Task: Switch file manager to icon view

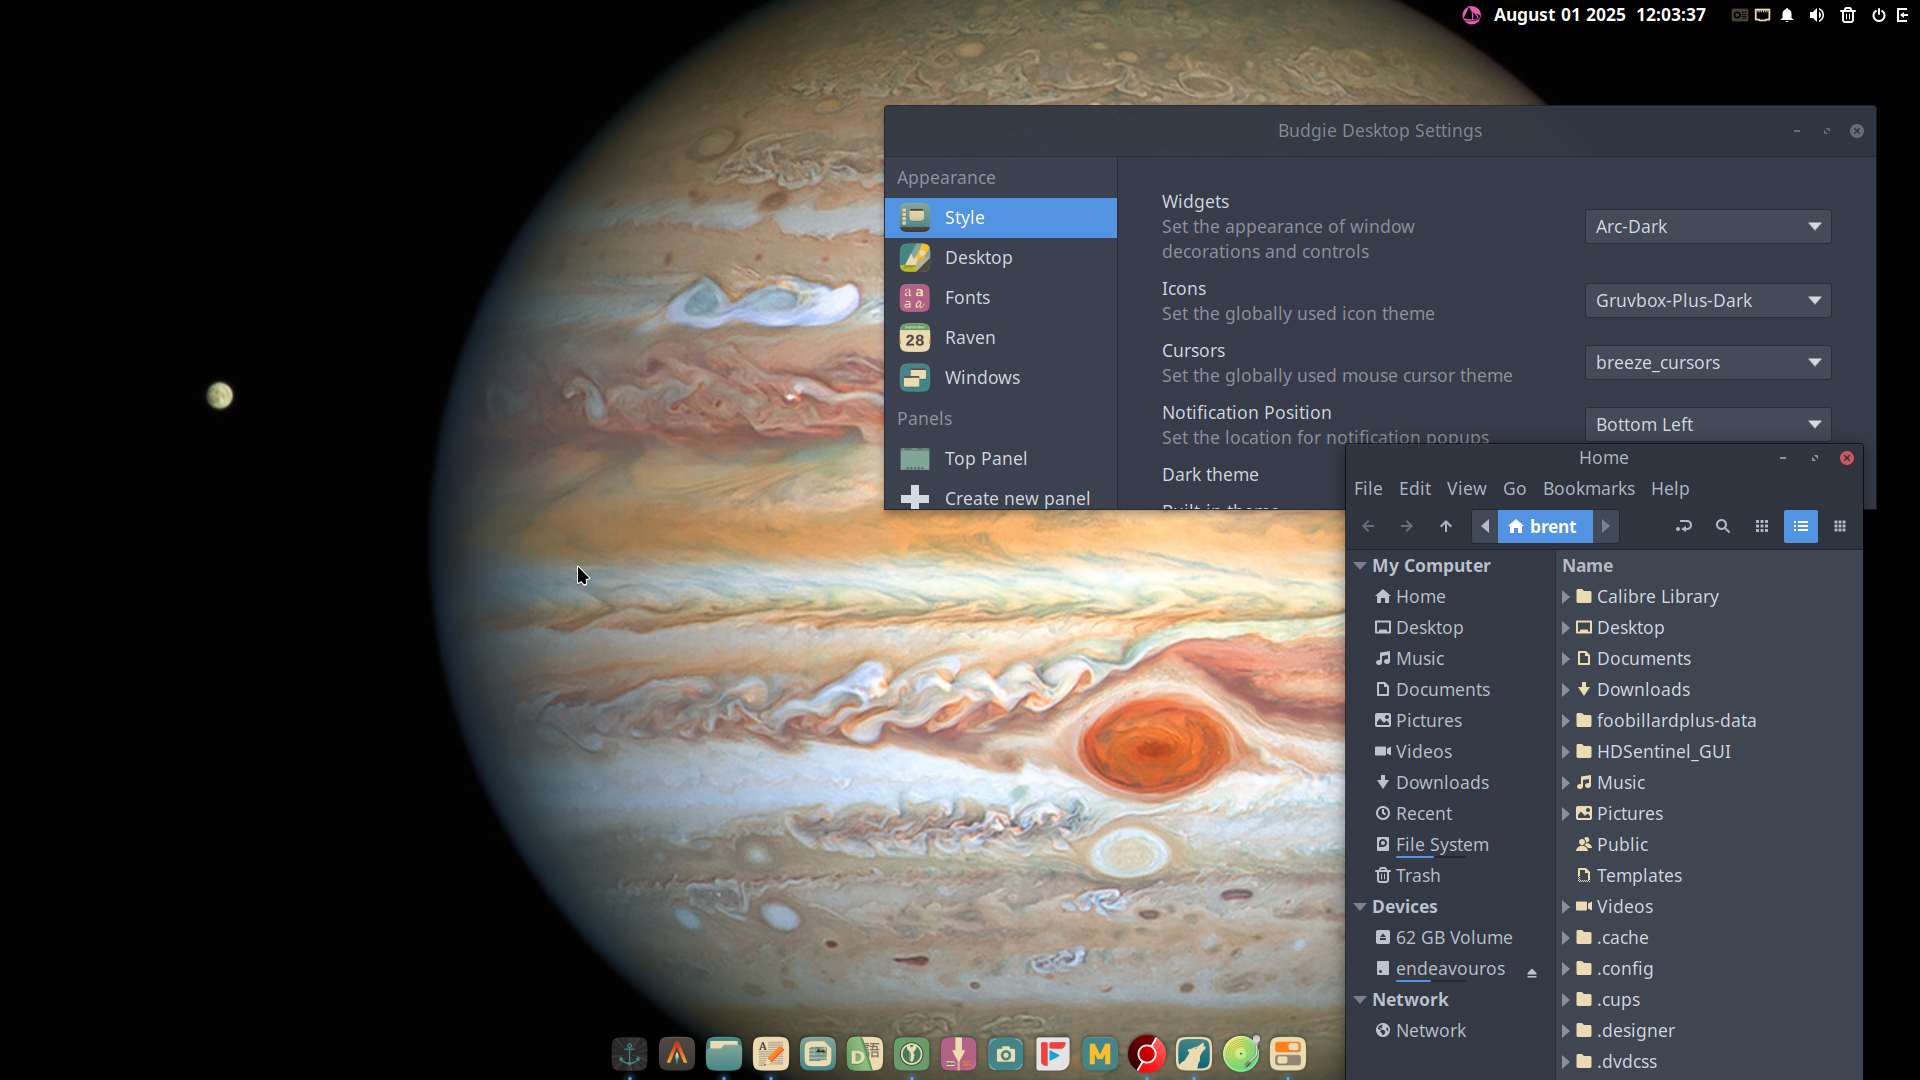Action: (1762, 526)
